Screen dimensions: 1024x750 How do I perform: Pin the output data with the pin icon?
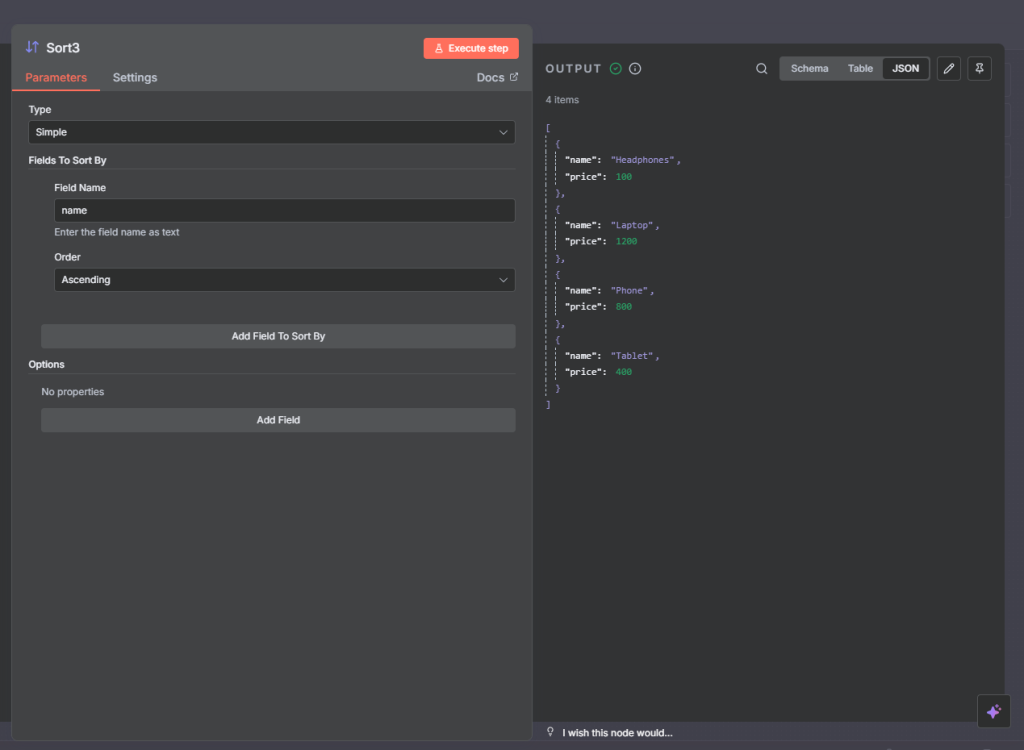coord(979,69)
